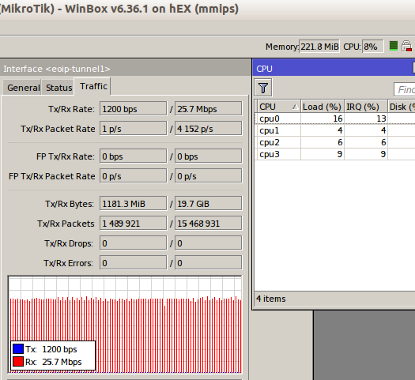Click the FP Rx Packet Rate field

point(208,176)
